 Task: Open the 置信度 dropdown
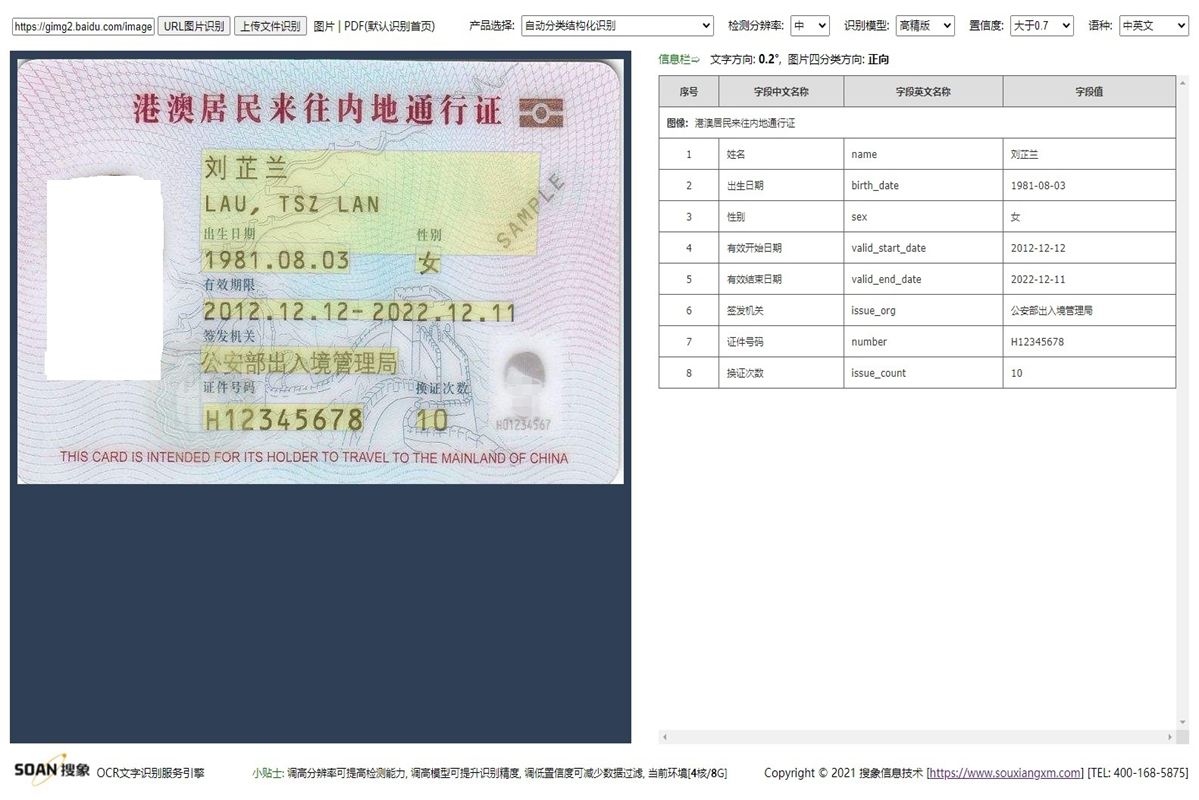1040,25
